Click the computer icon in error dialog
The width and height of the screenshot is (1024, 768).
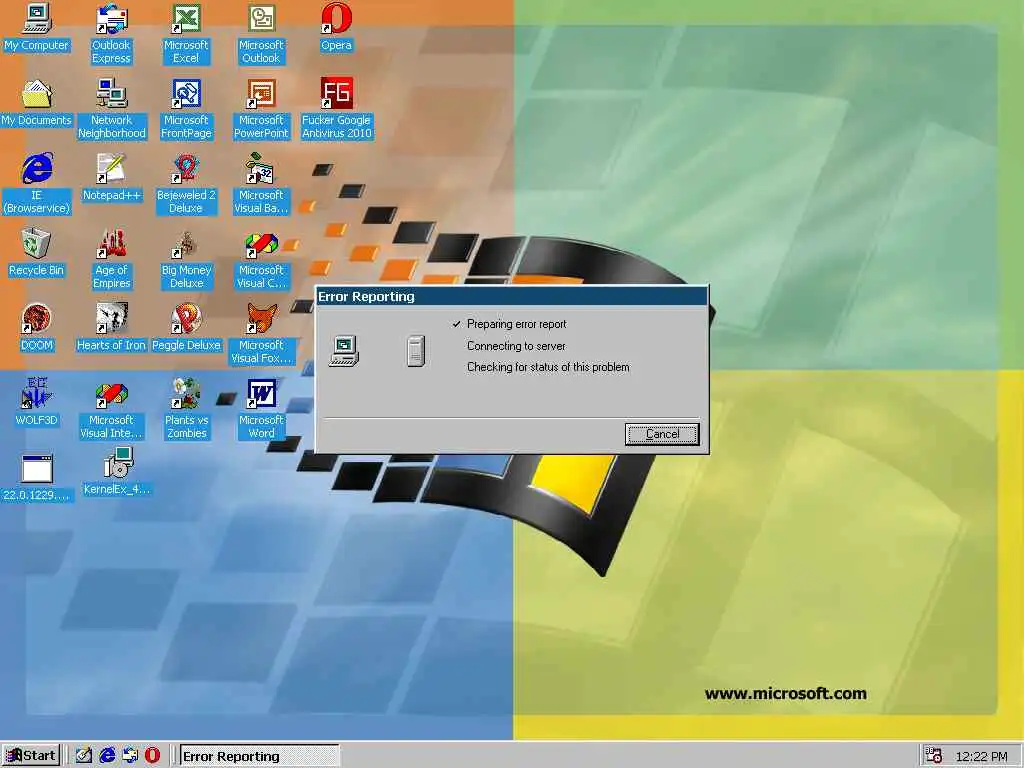(344, 351)
